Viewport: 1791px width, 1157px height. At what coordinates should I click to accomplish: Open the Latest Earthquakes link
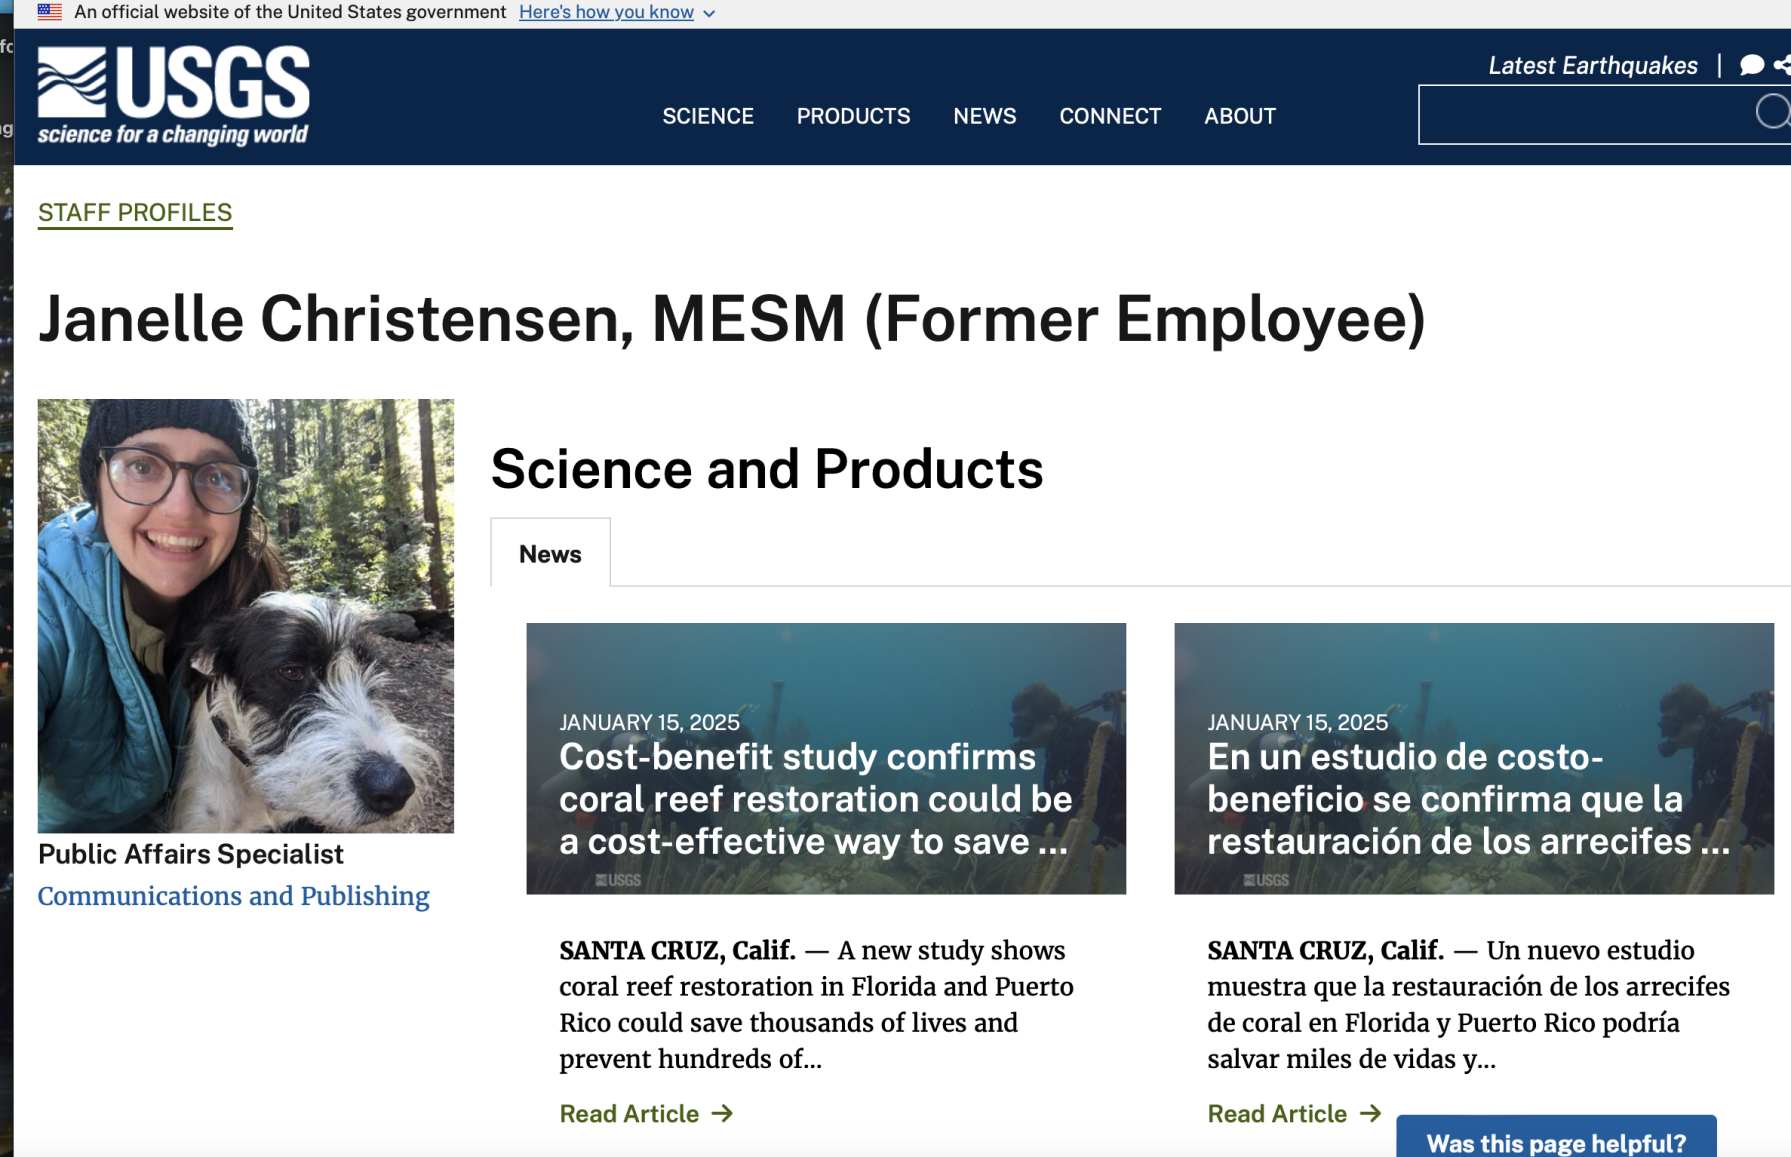point(1592,66)
